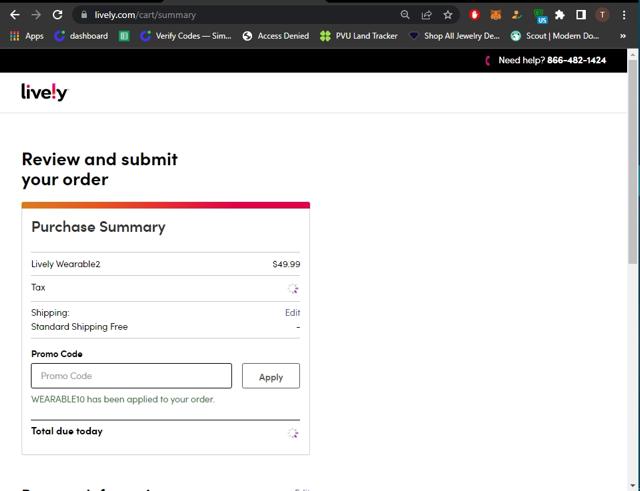The image size is (640, 491).
Task: Open the Chrome three-dot menu
Action: tap(624, 15)
